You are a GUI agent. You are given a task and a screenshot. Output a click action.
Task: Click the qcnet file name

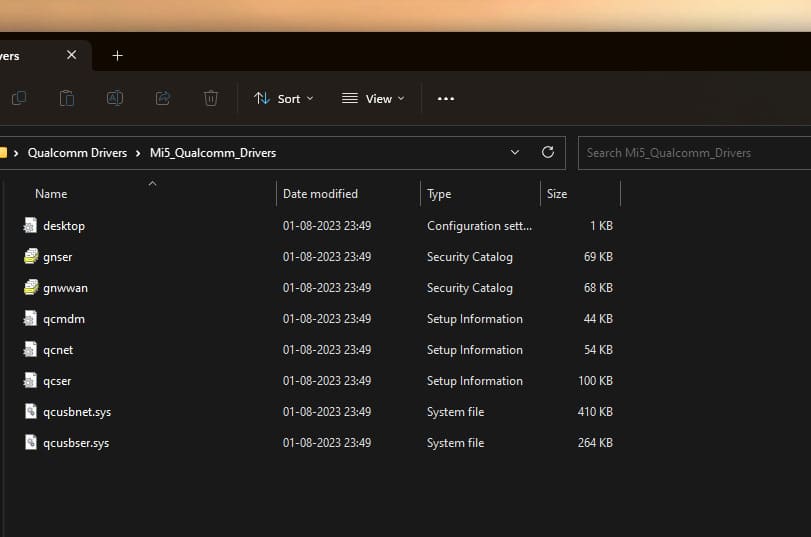pyautogui.click(x=58, y=350)
